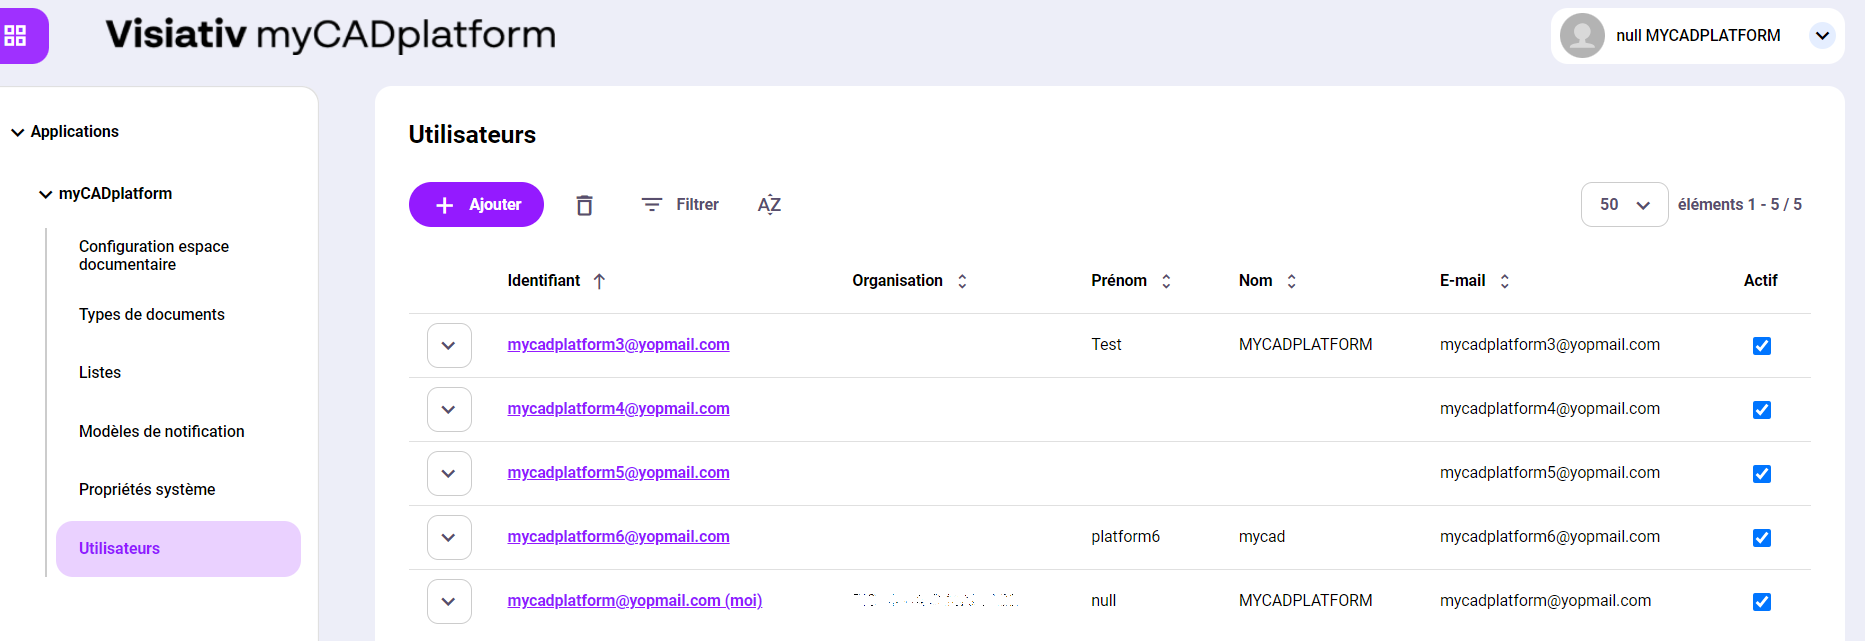Click the trash delete icon

[x=585, y=205]
